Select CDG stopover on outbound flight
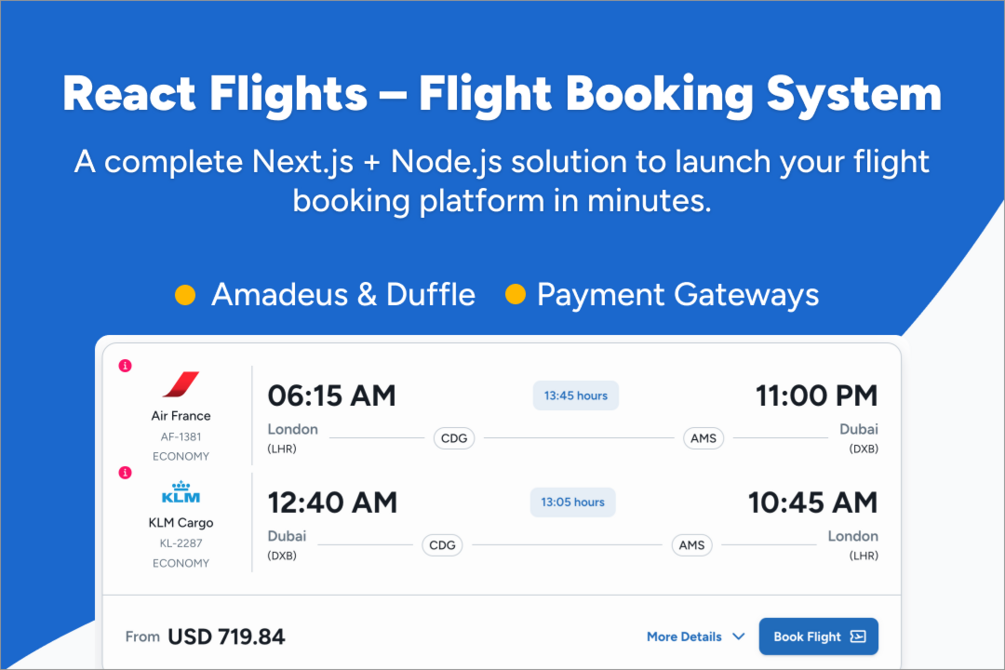Screen dimensions: 1005x670 [x=454, y=438]
